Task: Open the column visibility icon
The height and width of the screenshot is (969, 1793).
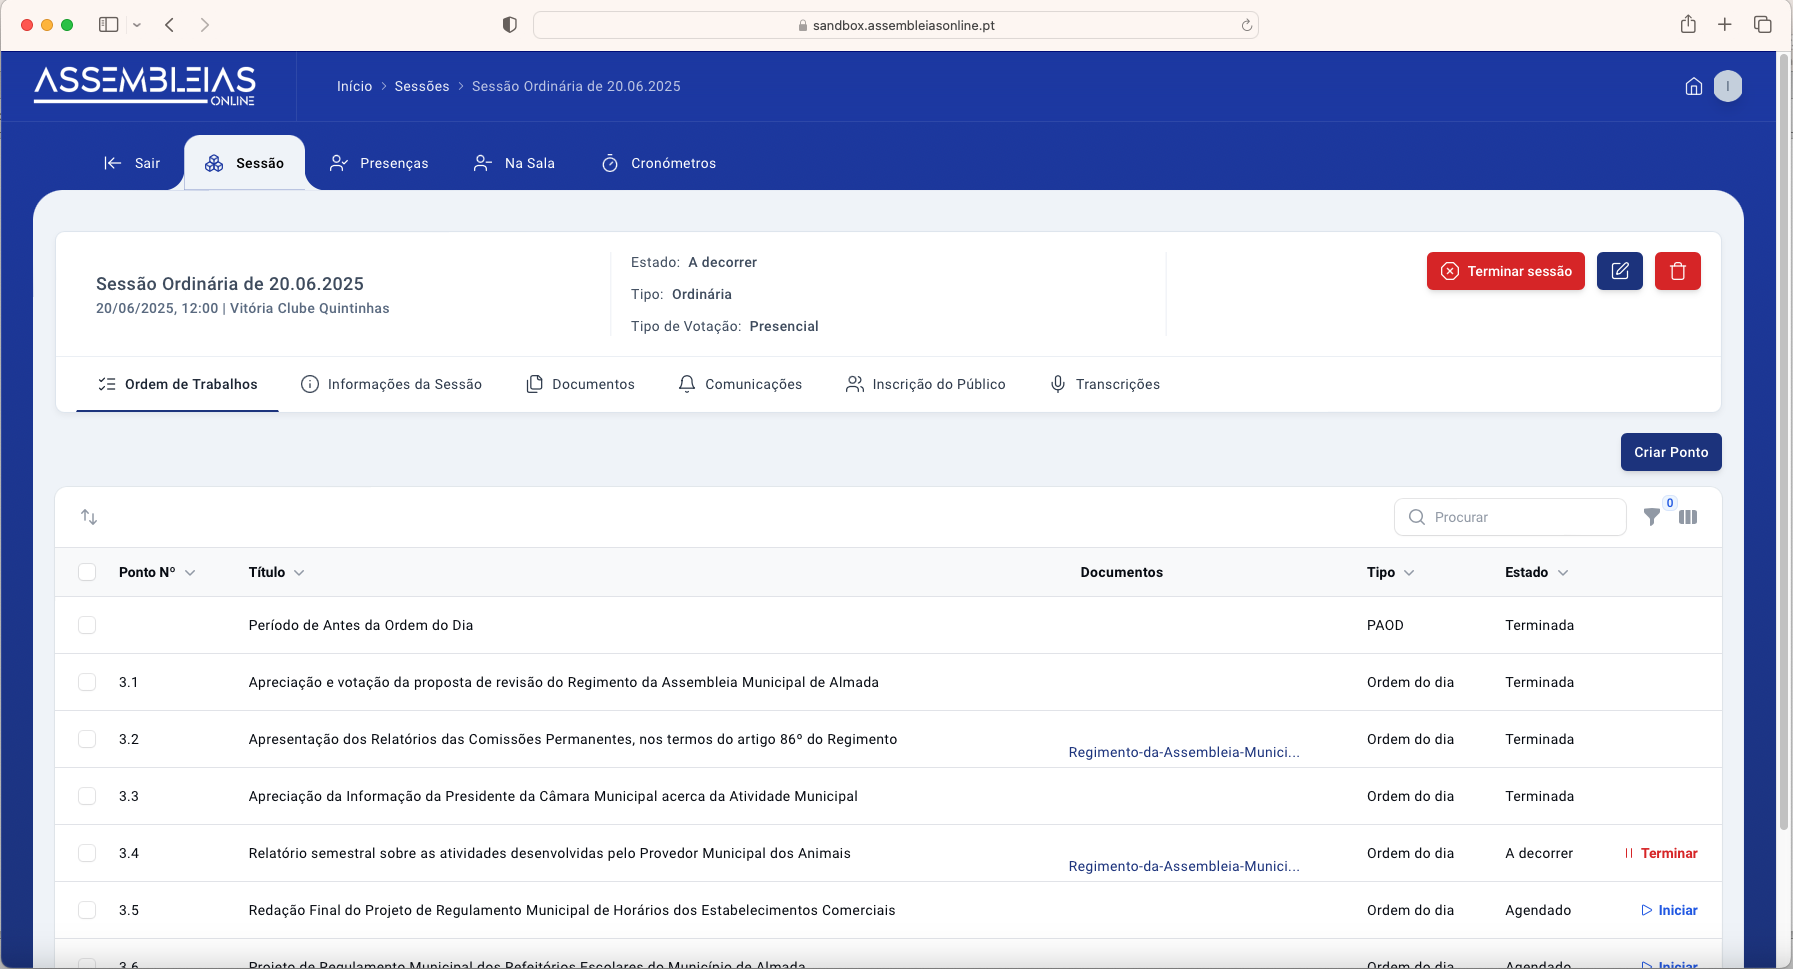Action: pos(1688,517)
